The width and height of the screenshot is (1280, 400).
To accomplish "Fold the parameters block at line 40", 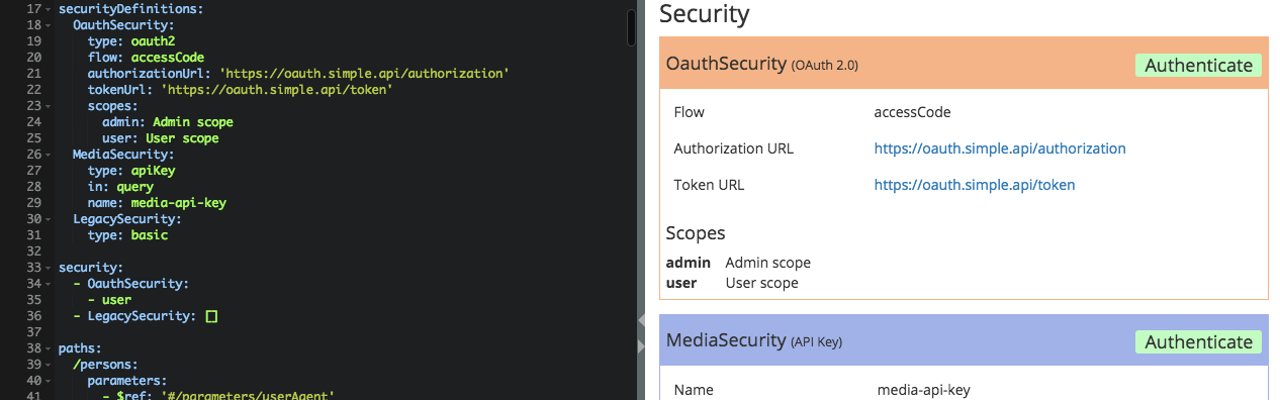I will click(x=47, y=382).
